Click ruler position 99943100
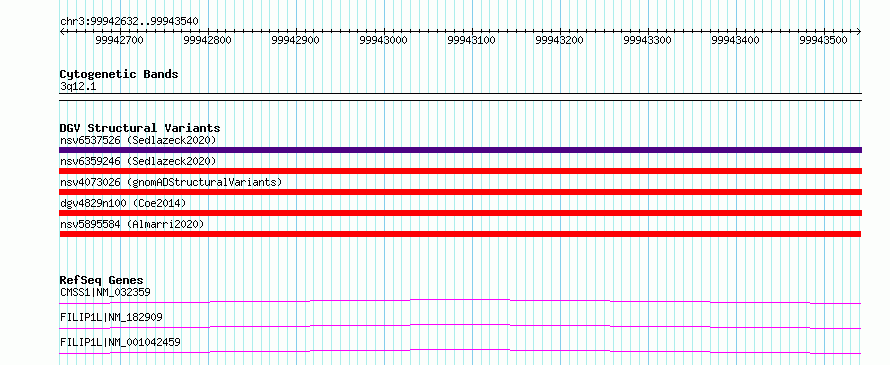The image size is (890, 365). 472,40
